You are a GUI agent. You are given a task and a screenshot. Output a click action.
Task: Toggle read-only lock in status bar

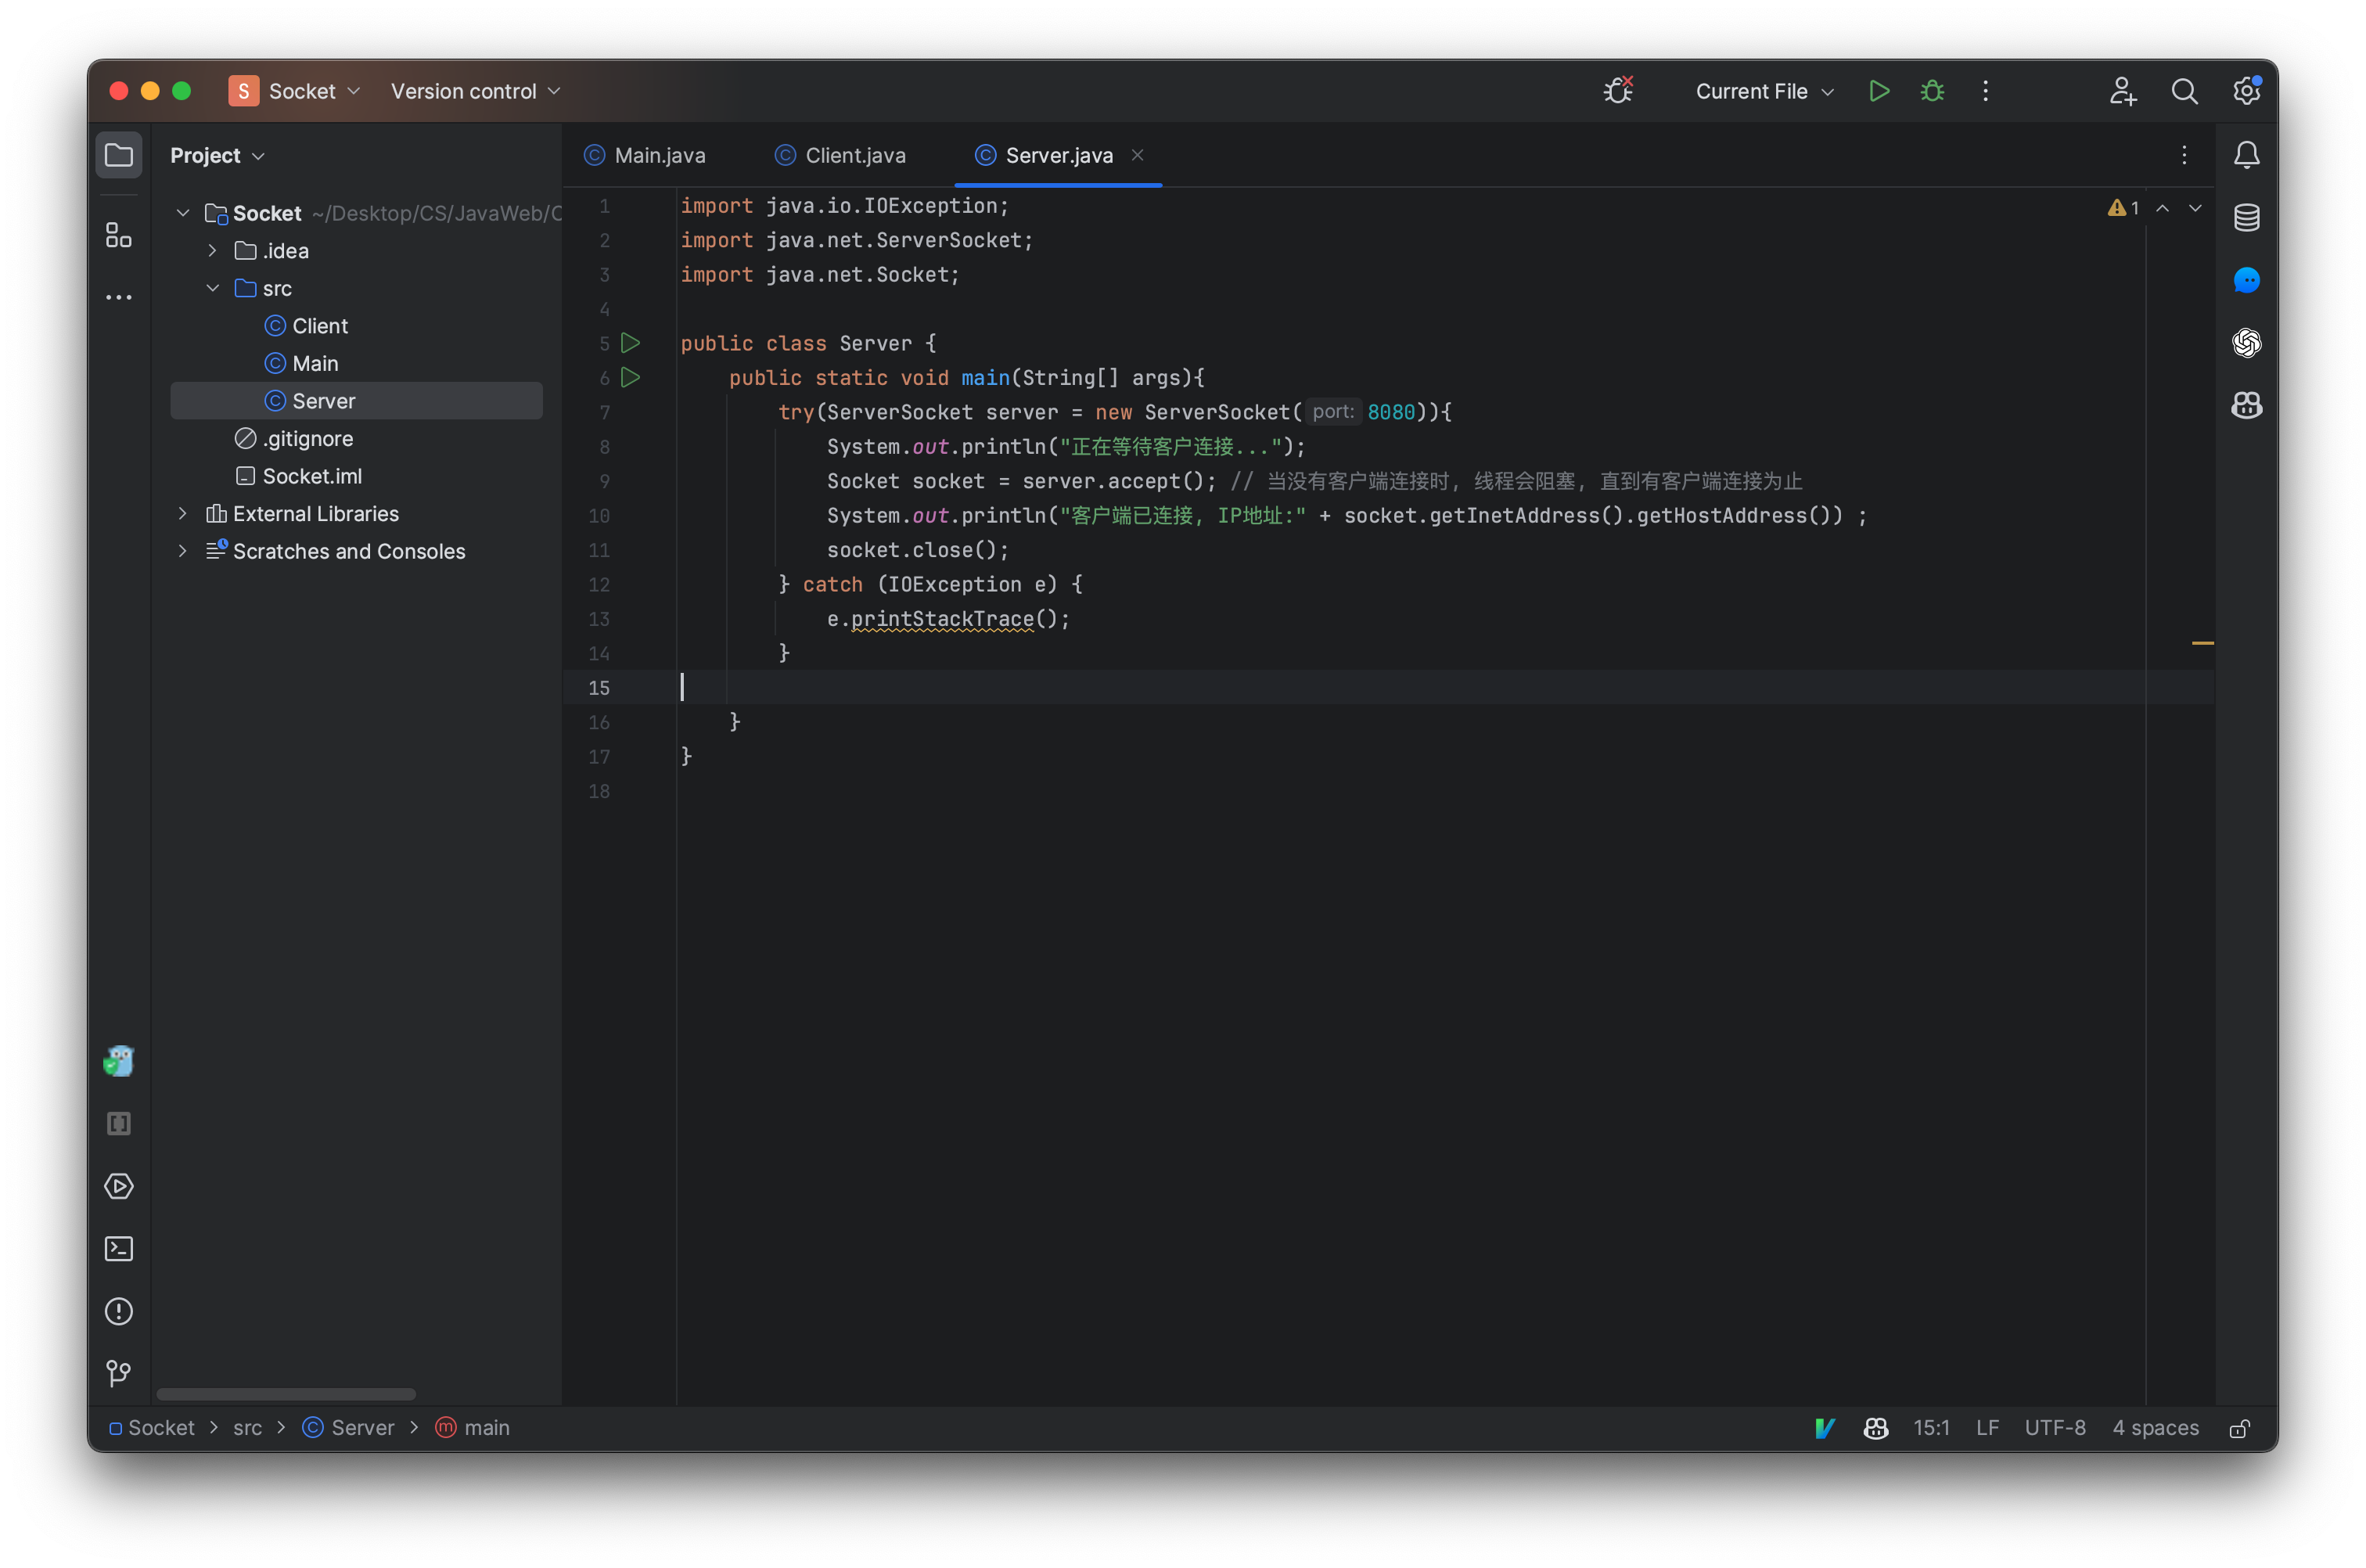(x=2240, y=1428)
